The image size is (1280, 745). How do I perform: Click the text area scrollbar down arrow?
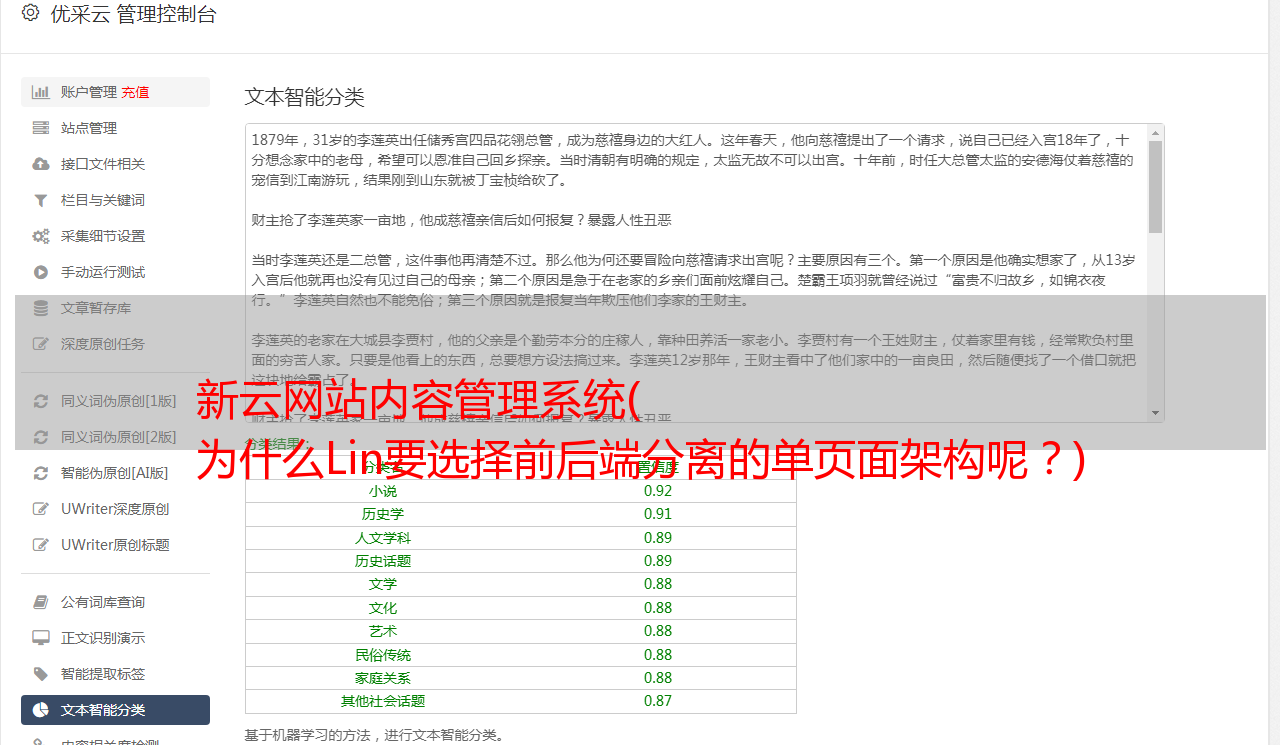tap(1155, 412)
